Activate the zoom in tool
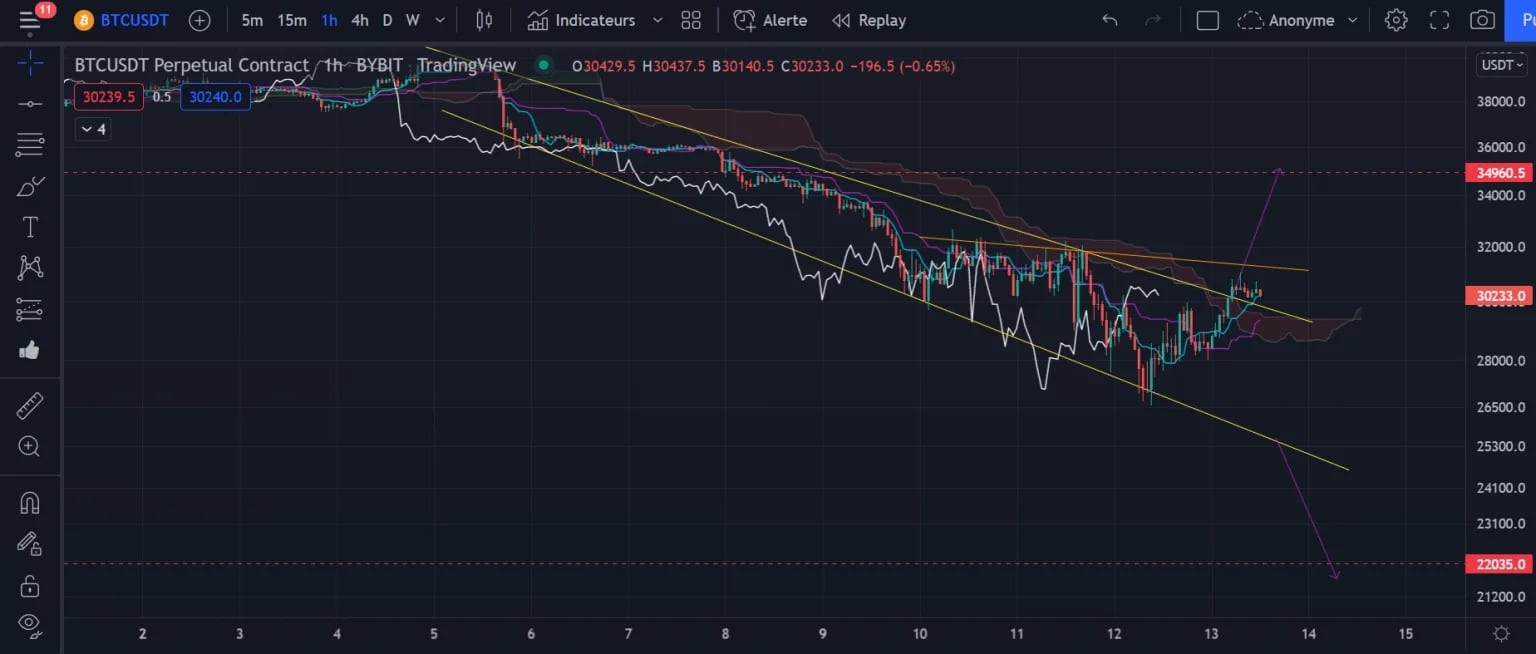The image size is (1536, 654). 30,446
